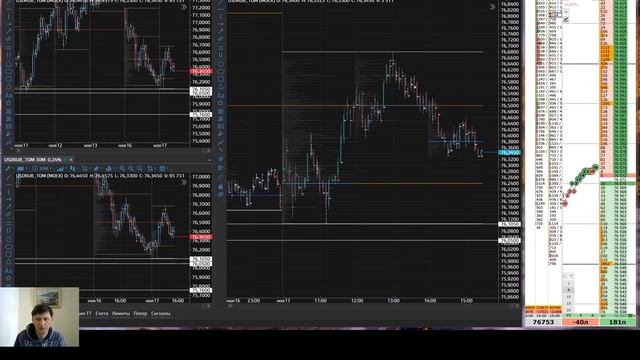Click the white 76,1050 level label in main chart
Screen dimensions: 640x360
coord(510,224)
